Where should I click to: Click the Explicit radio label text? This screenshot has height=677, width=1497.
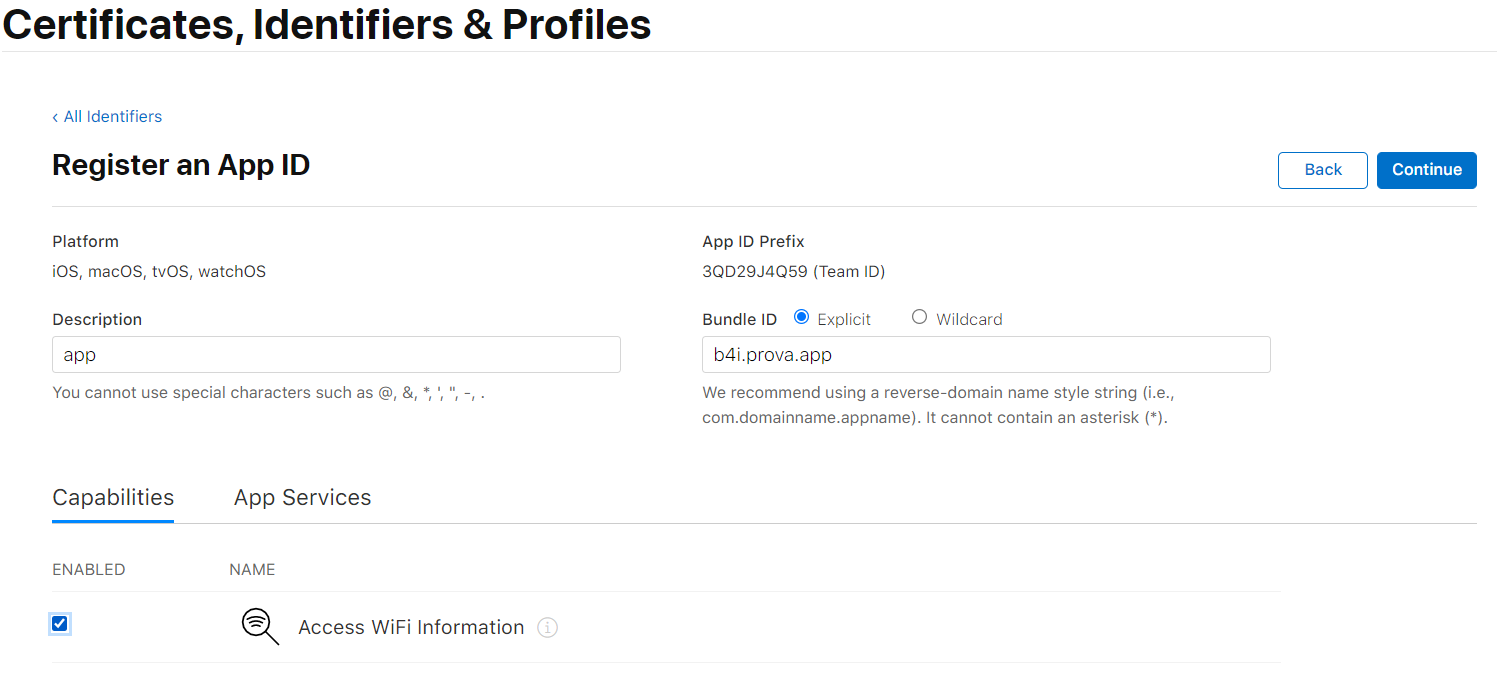point(844,320)
